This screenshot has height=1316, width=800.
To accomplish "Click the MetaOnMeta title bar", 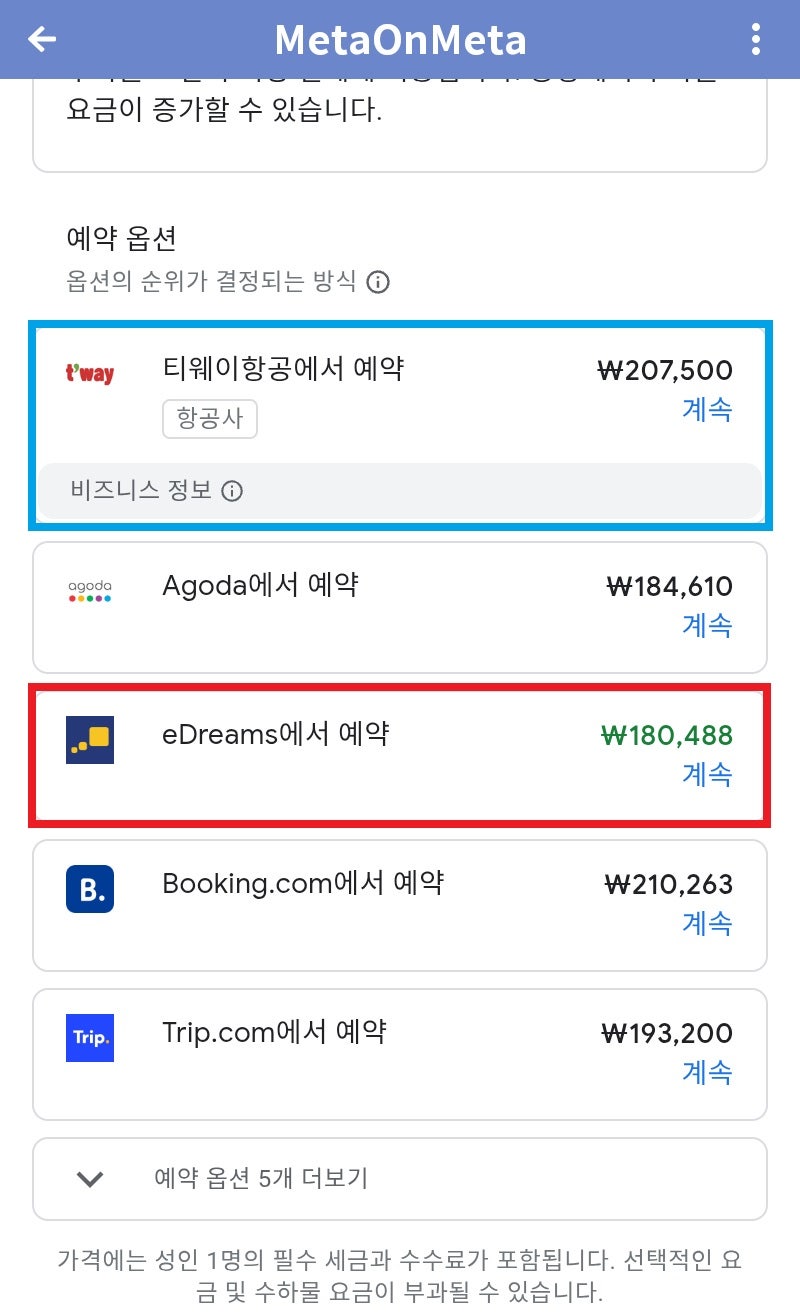I will [x=400, y=39].
